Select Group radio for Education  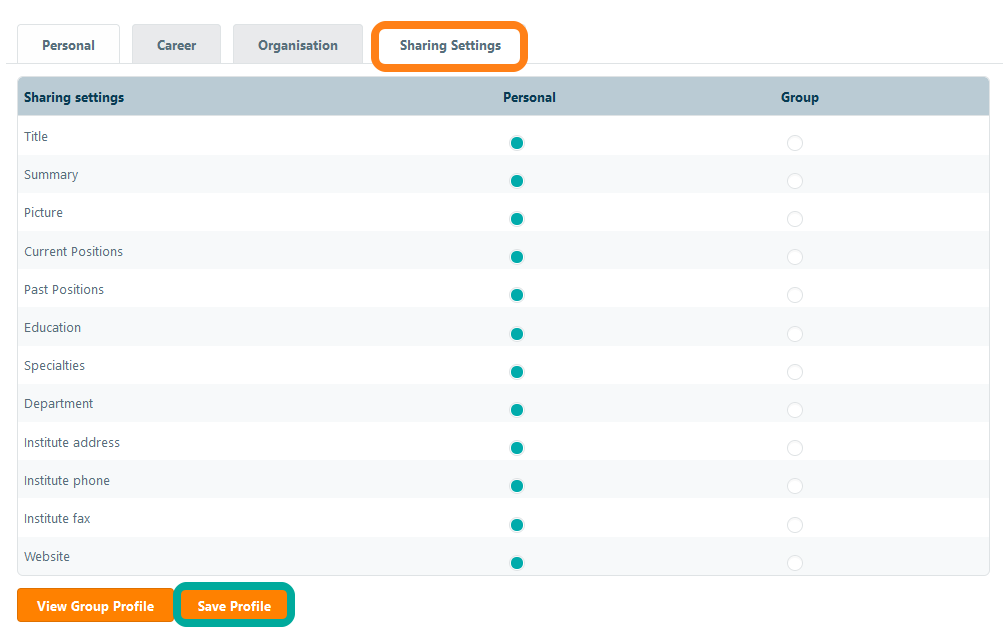pos(795,333)
